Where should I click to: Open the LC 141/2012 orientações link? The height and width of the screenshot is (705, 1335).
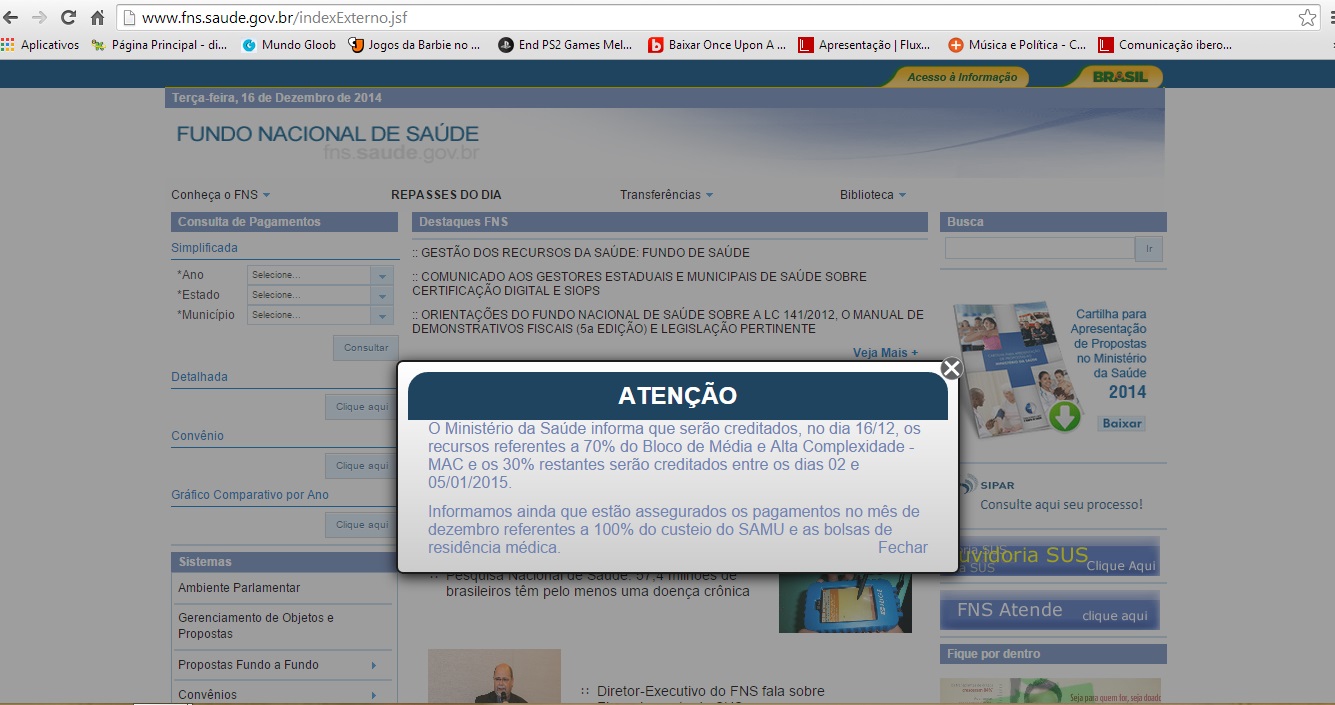(x=668, y=322)
